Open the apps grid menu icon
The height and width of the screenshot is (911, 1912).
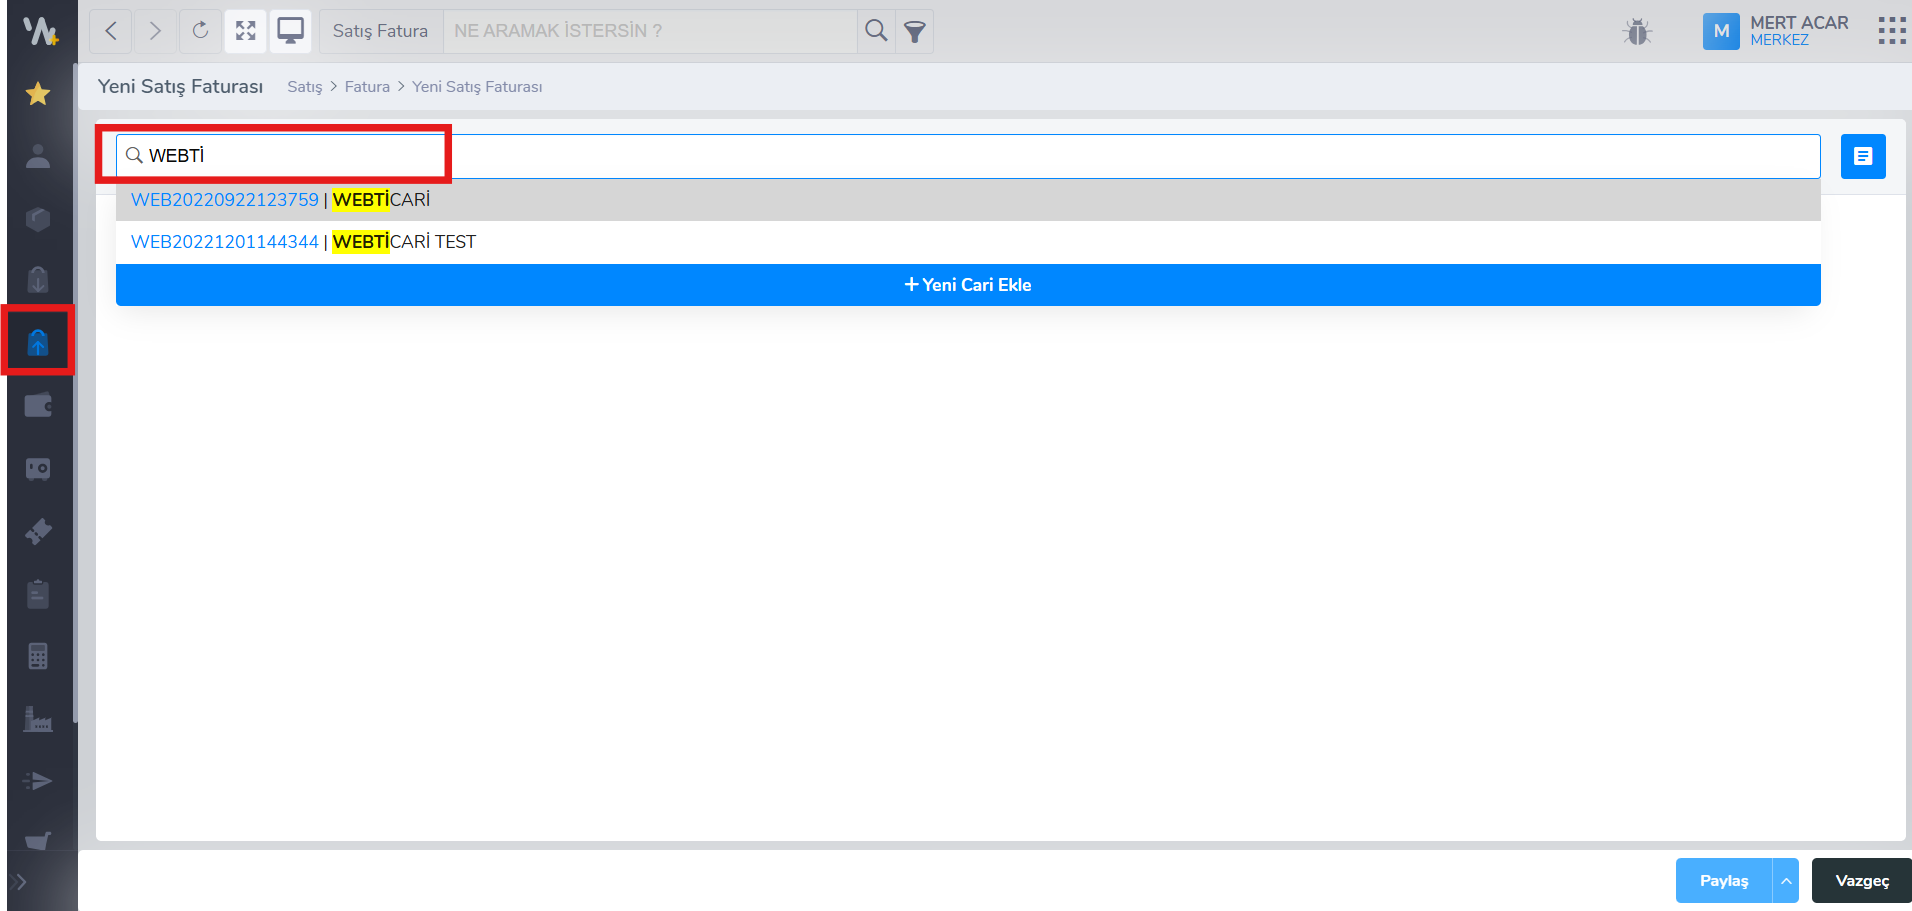pyautogui.click(x=1891, y=31)
